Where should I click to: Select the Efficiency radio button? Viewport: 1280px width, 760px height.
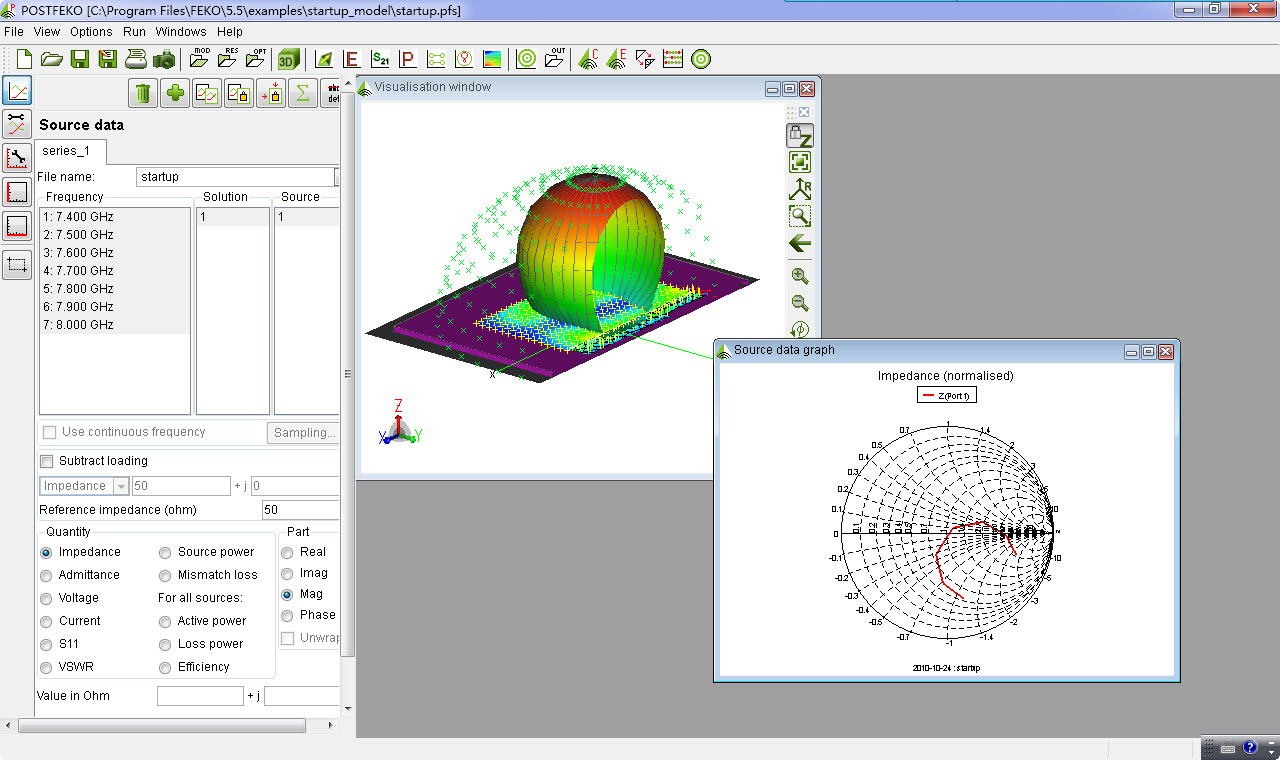pyautogui.click(x=165, y=667)
